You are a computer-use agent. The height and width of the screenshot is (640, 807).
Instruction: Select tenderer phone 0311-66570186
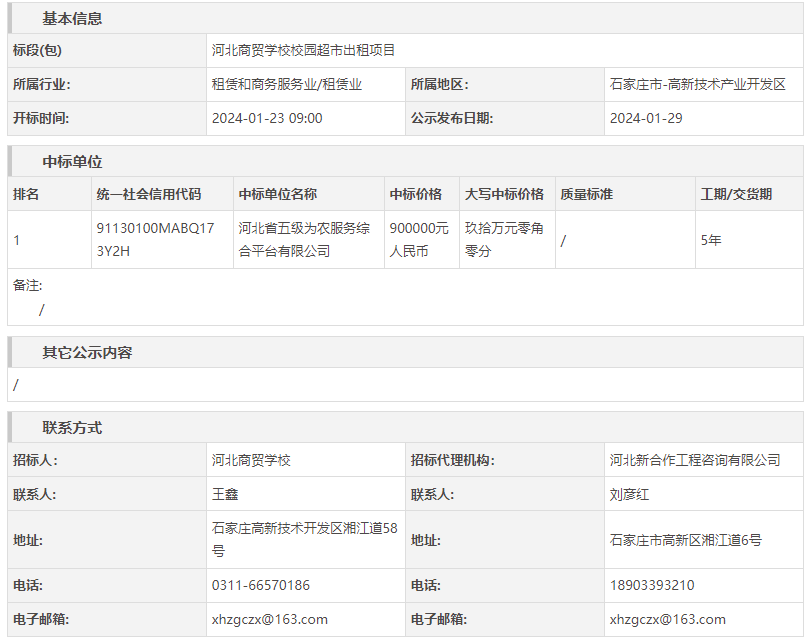261,585
